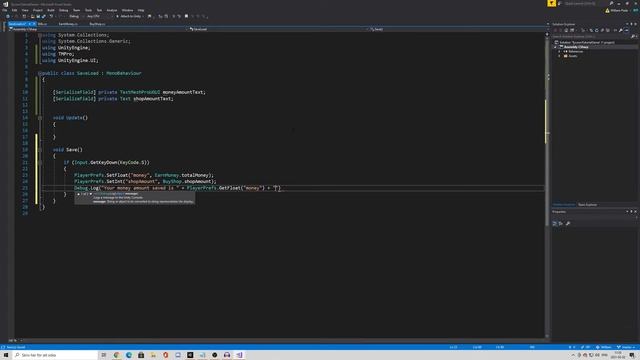Image resolution: width=640 pixels, height=360 pixels.
Task: Click Properties panel property pages wrench
Action: point(568,223)
